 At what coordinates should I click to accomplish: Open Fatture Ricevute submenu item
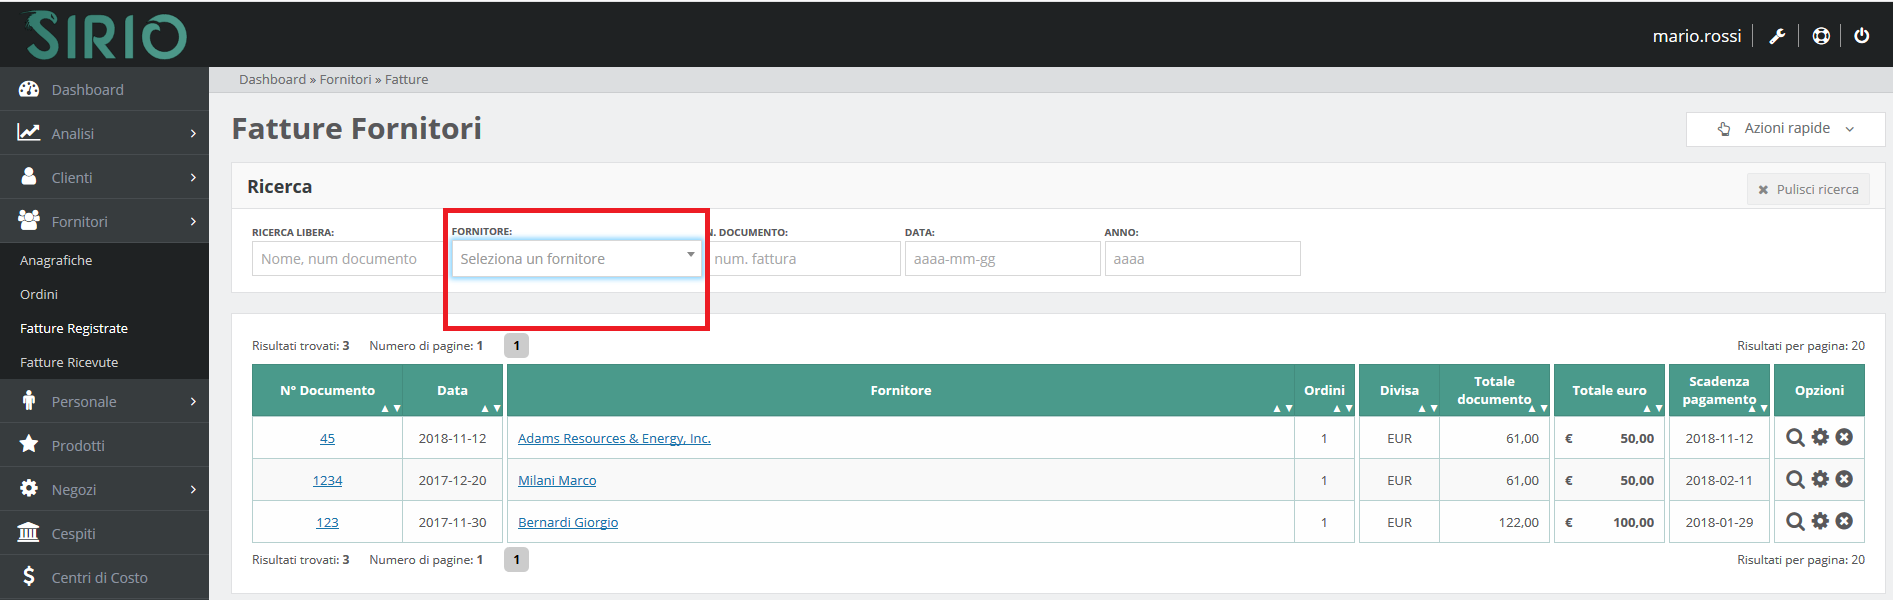click(x=69, y=362)
